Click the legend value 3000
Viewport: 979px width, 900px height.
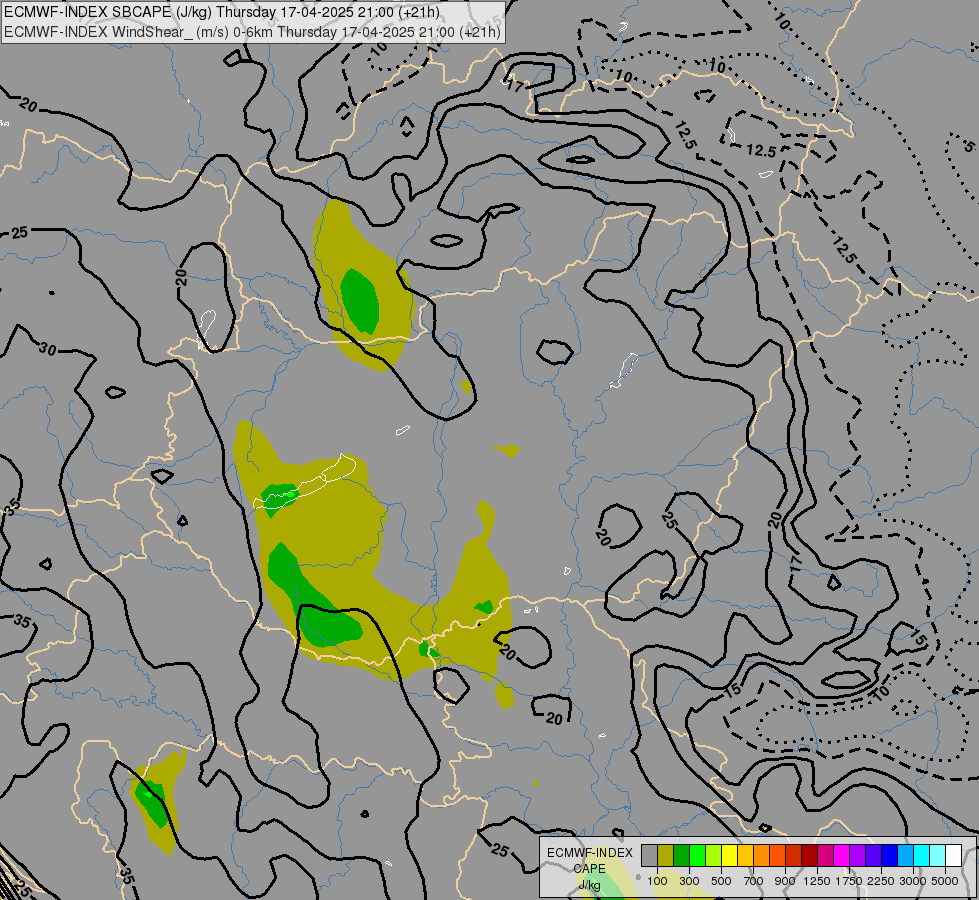coord(913,881)
